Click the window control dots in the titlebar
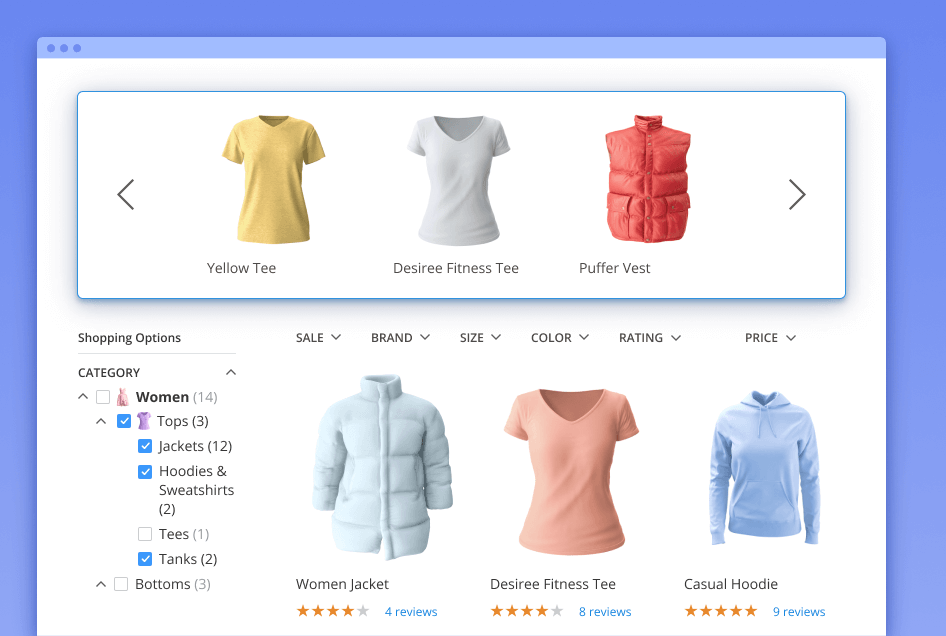This screenshot has width=946, height=636. (x=63, y=46)
